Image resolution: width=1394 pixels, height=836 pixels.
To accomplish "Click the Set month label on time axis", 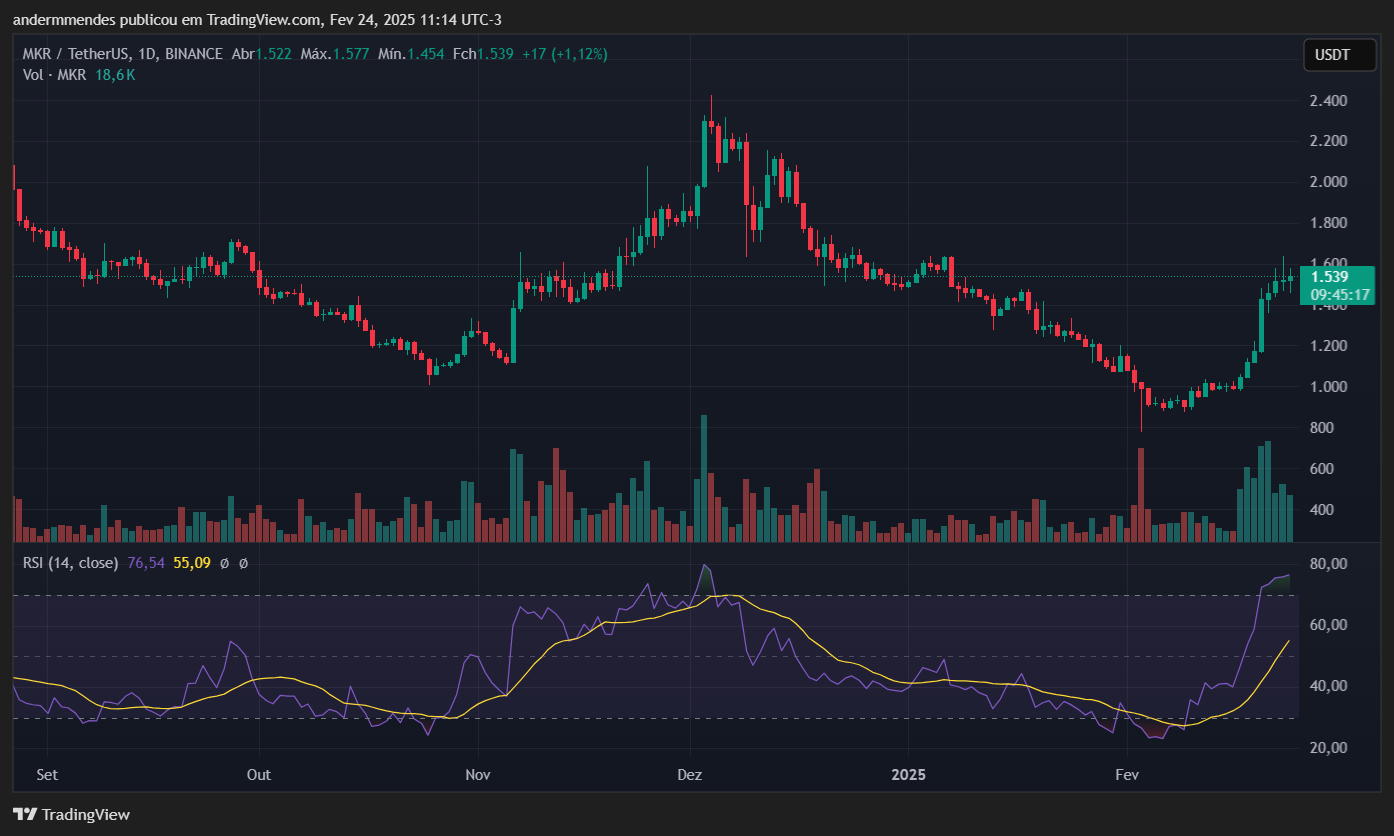I will 46,775.
